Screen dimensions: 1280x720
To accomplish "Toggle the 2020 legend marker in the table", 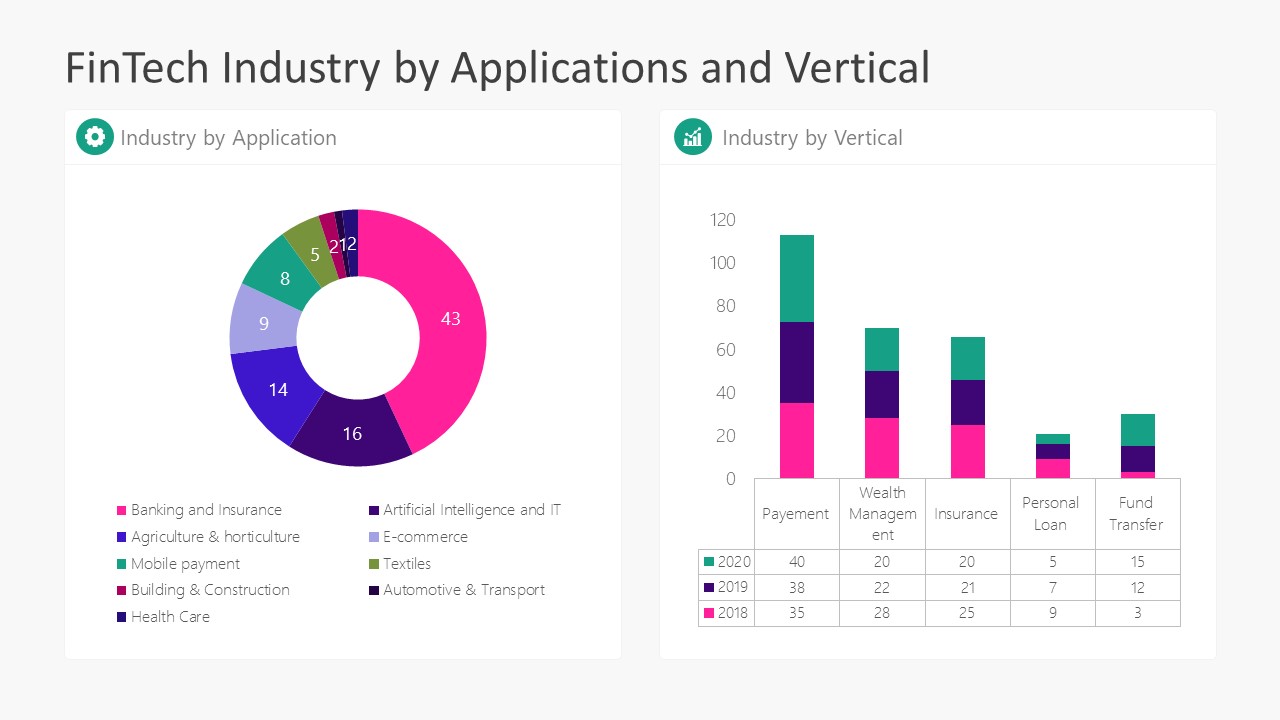I will tap(711, 562).
